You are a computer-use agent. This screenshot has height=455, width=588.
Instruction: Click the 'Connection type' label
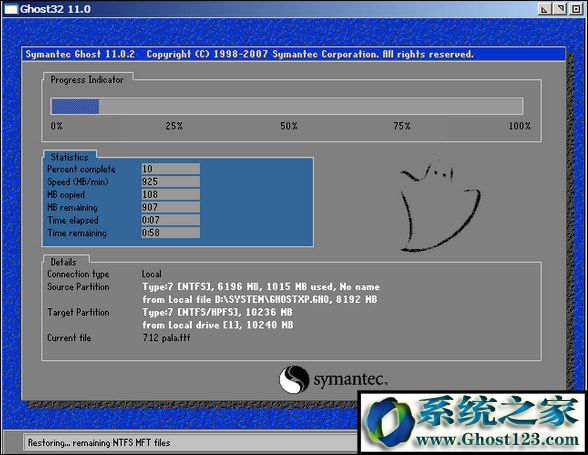[x=78, y=274]
